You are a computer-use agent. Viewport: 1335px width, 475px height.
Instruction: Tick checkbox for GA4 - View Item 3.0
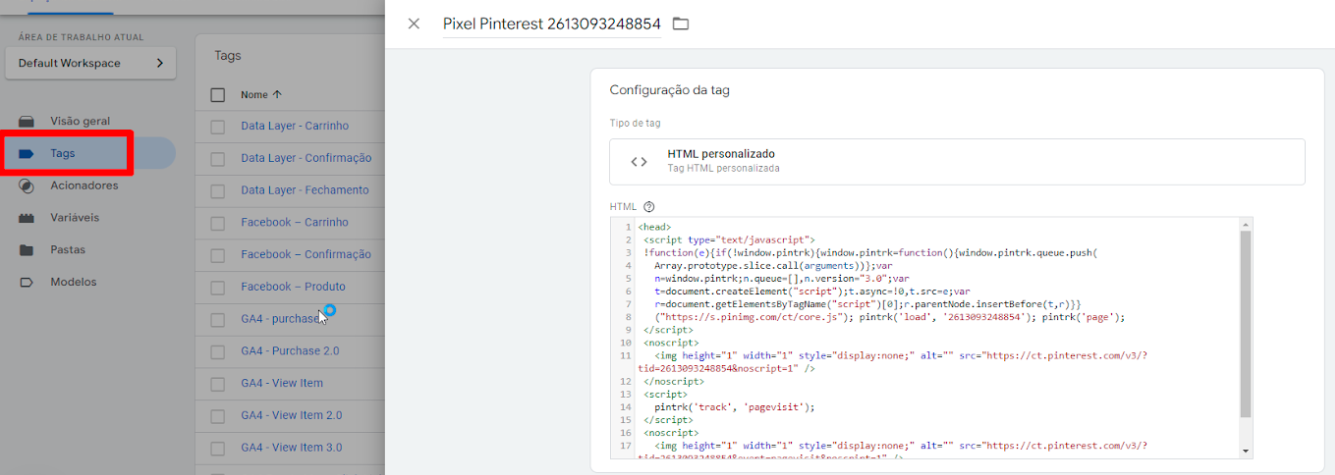click(x=218, y=448)
